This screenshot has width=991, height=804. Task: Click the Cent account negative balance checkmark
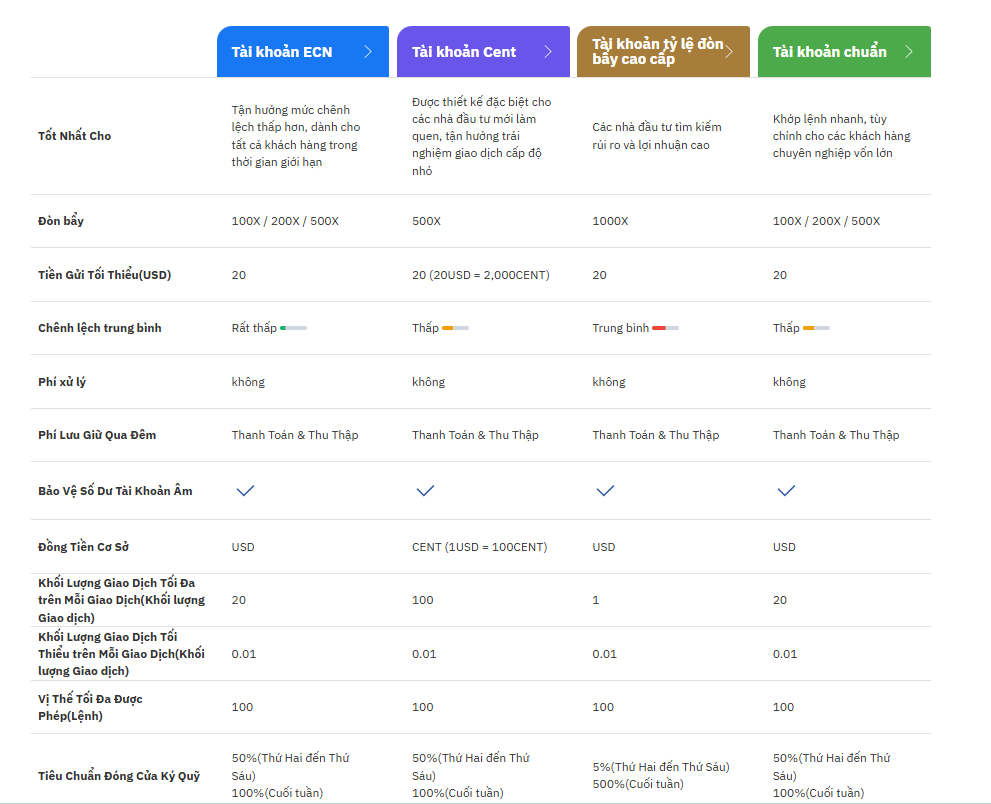click(425, 490)
